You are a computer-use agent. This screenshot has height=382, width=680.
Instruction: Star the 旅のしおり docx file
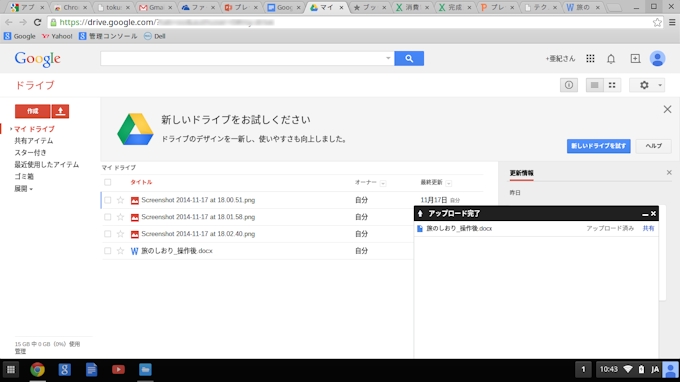point(121,251)
